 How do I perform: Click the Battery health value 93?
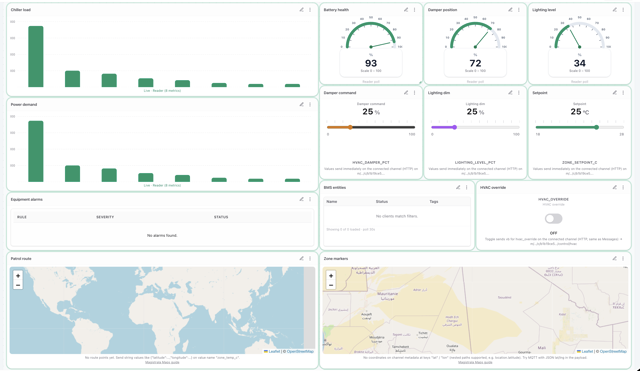click(x=371, y=63)
